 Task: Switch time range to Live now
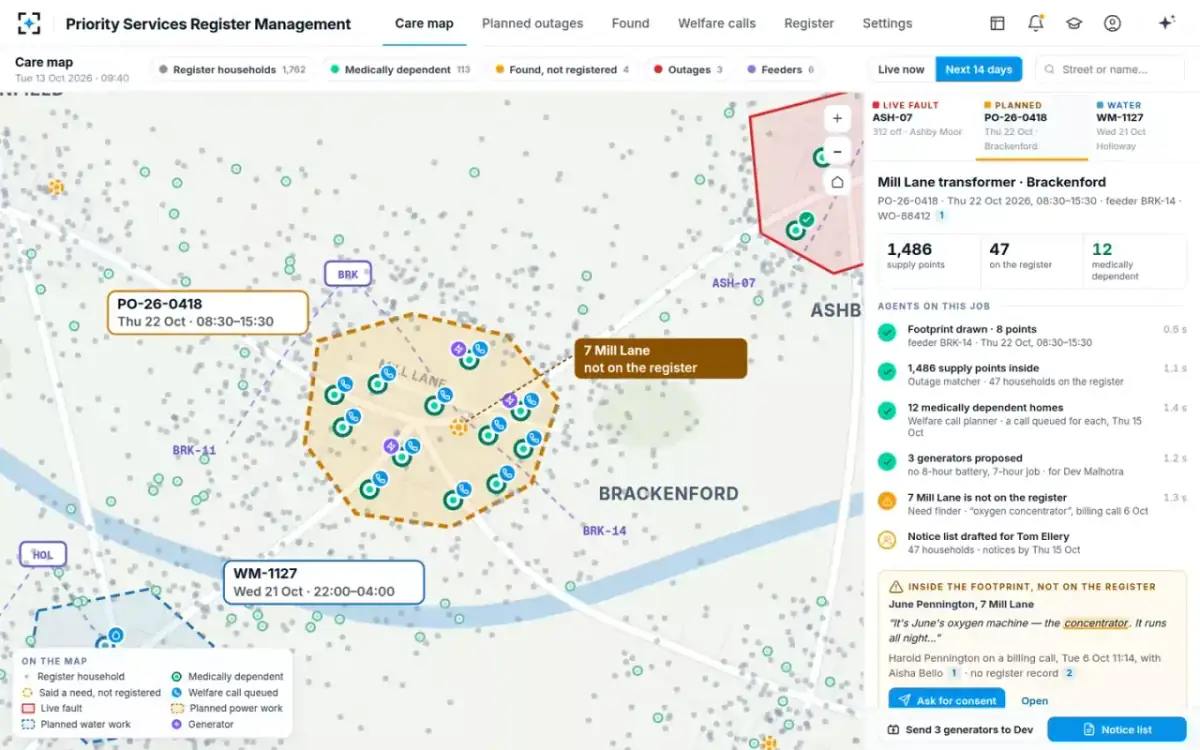coord(901,70)
